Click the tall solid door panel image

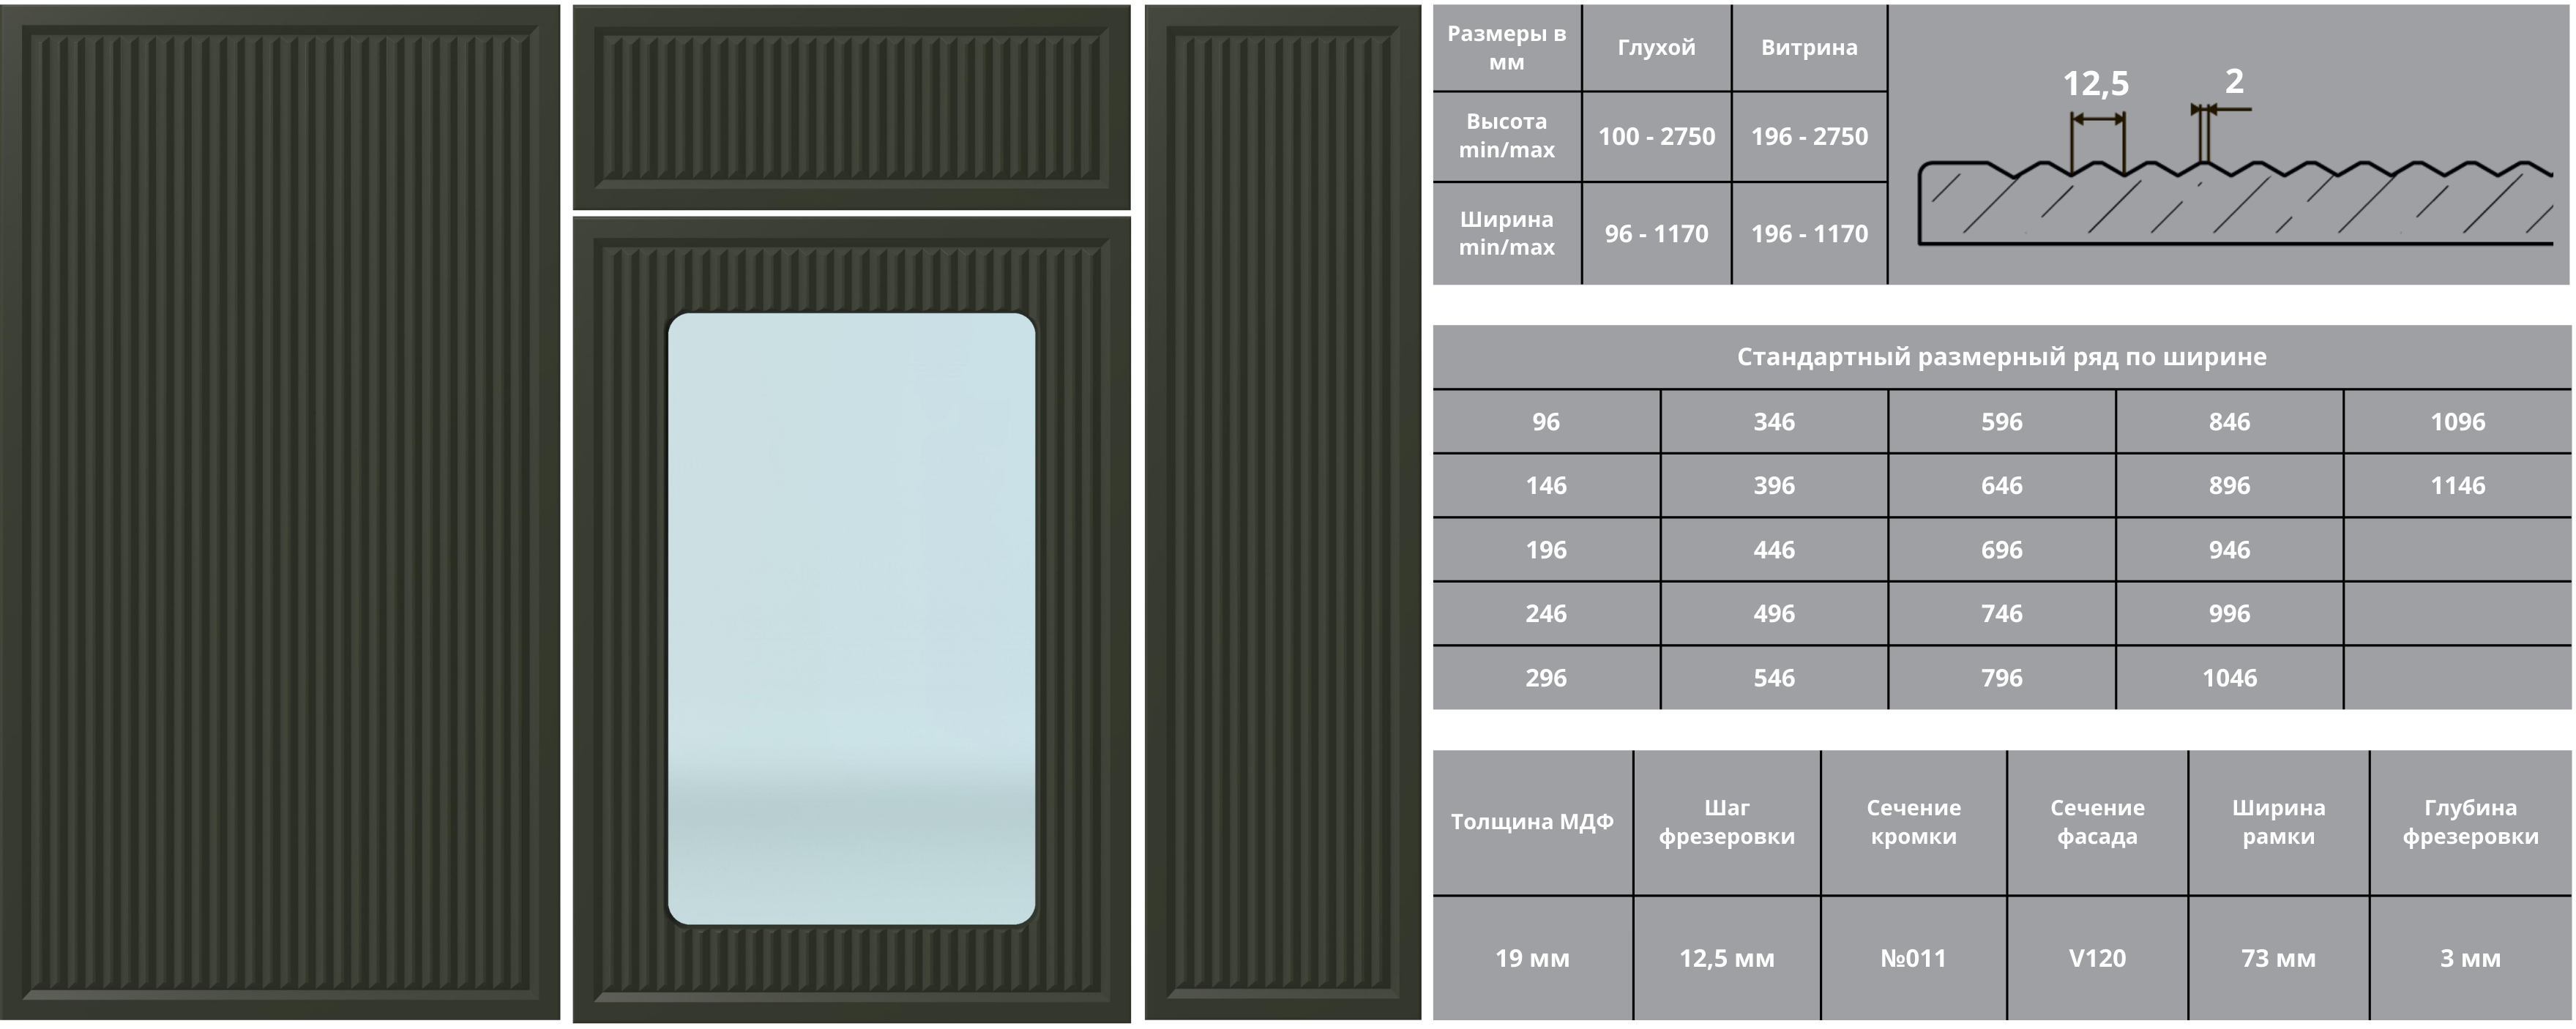point(280,512)
